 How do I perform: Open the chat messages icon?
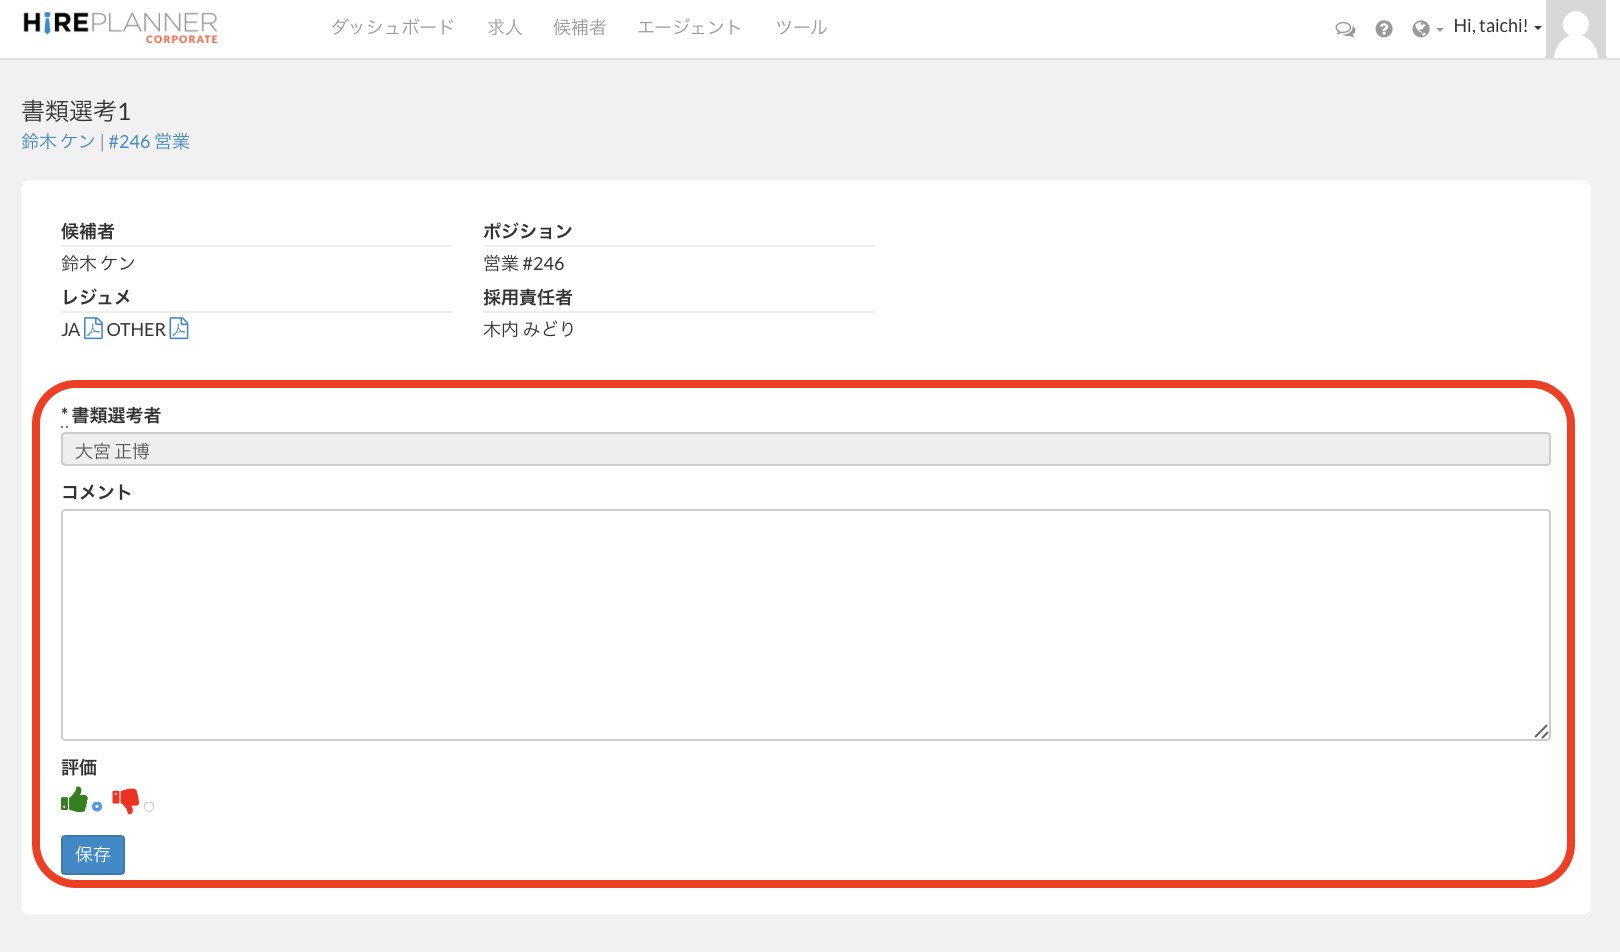(x=1345, y=29)
